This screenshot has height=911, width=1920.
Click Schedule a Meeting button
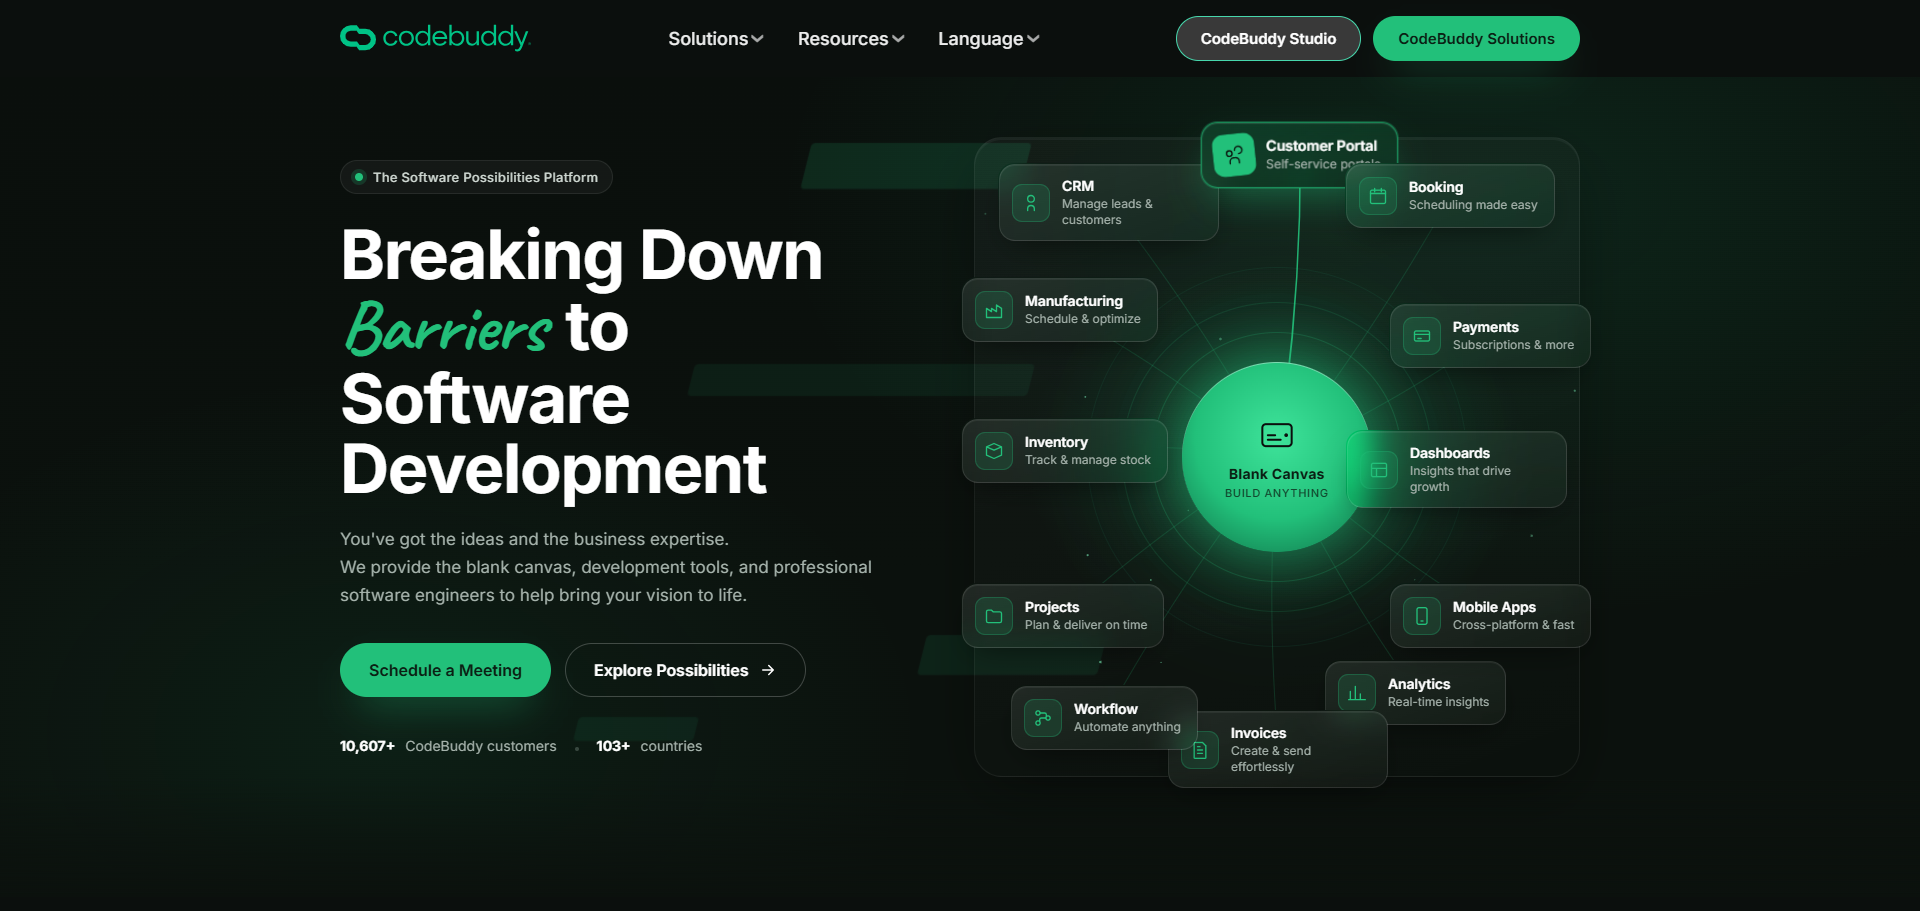tap(445, 670)
